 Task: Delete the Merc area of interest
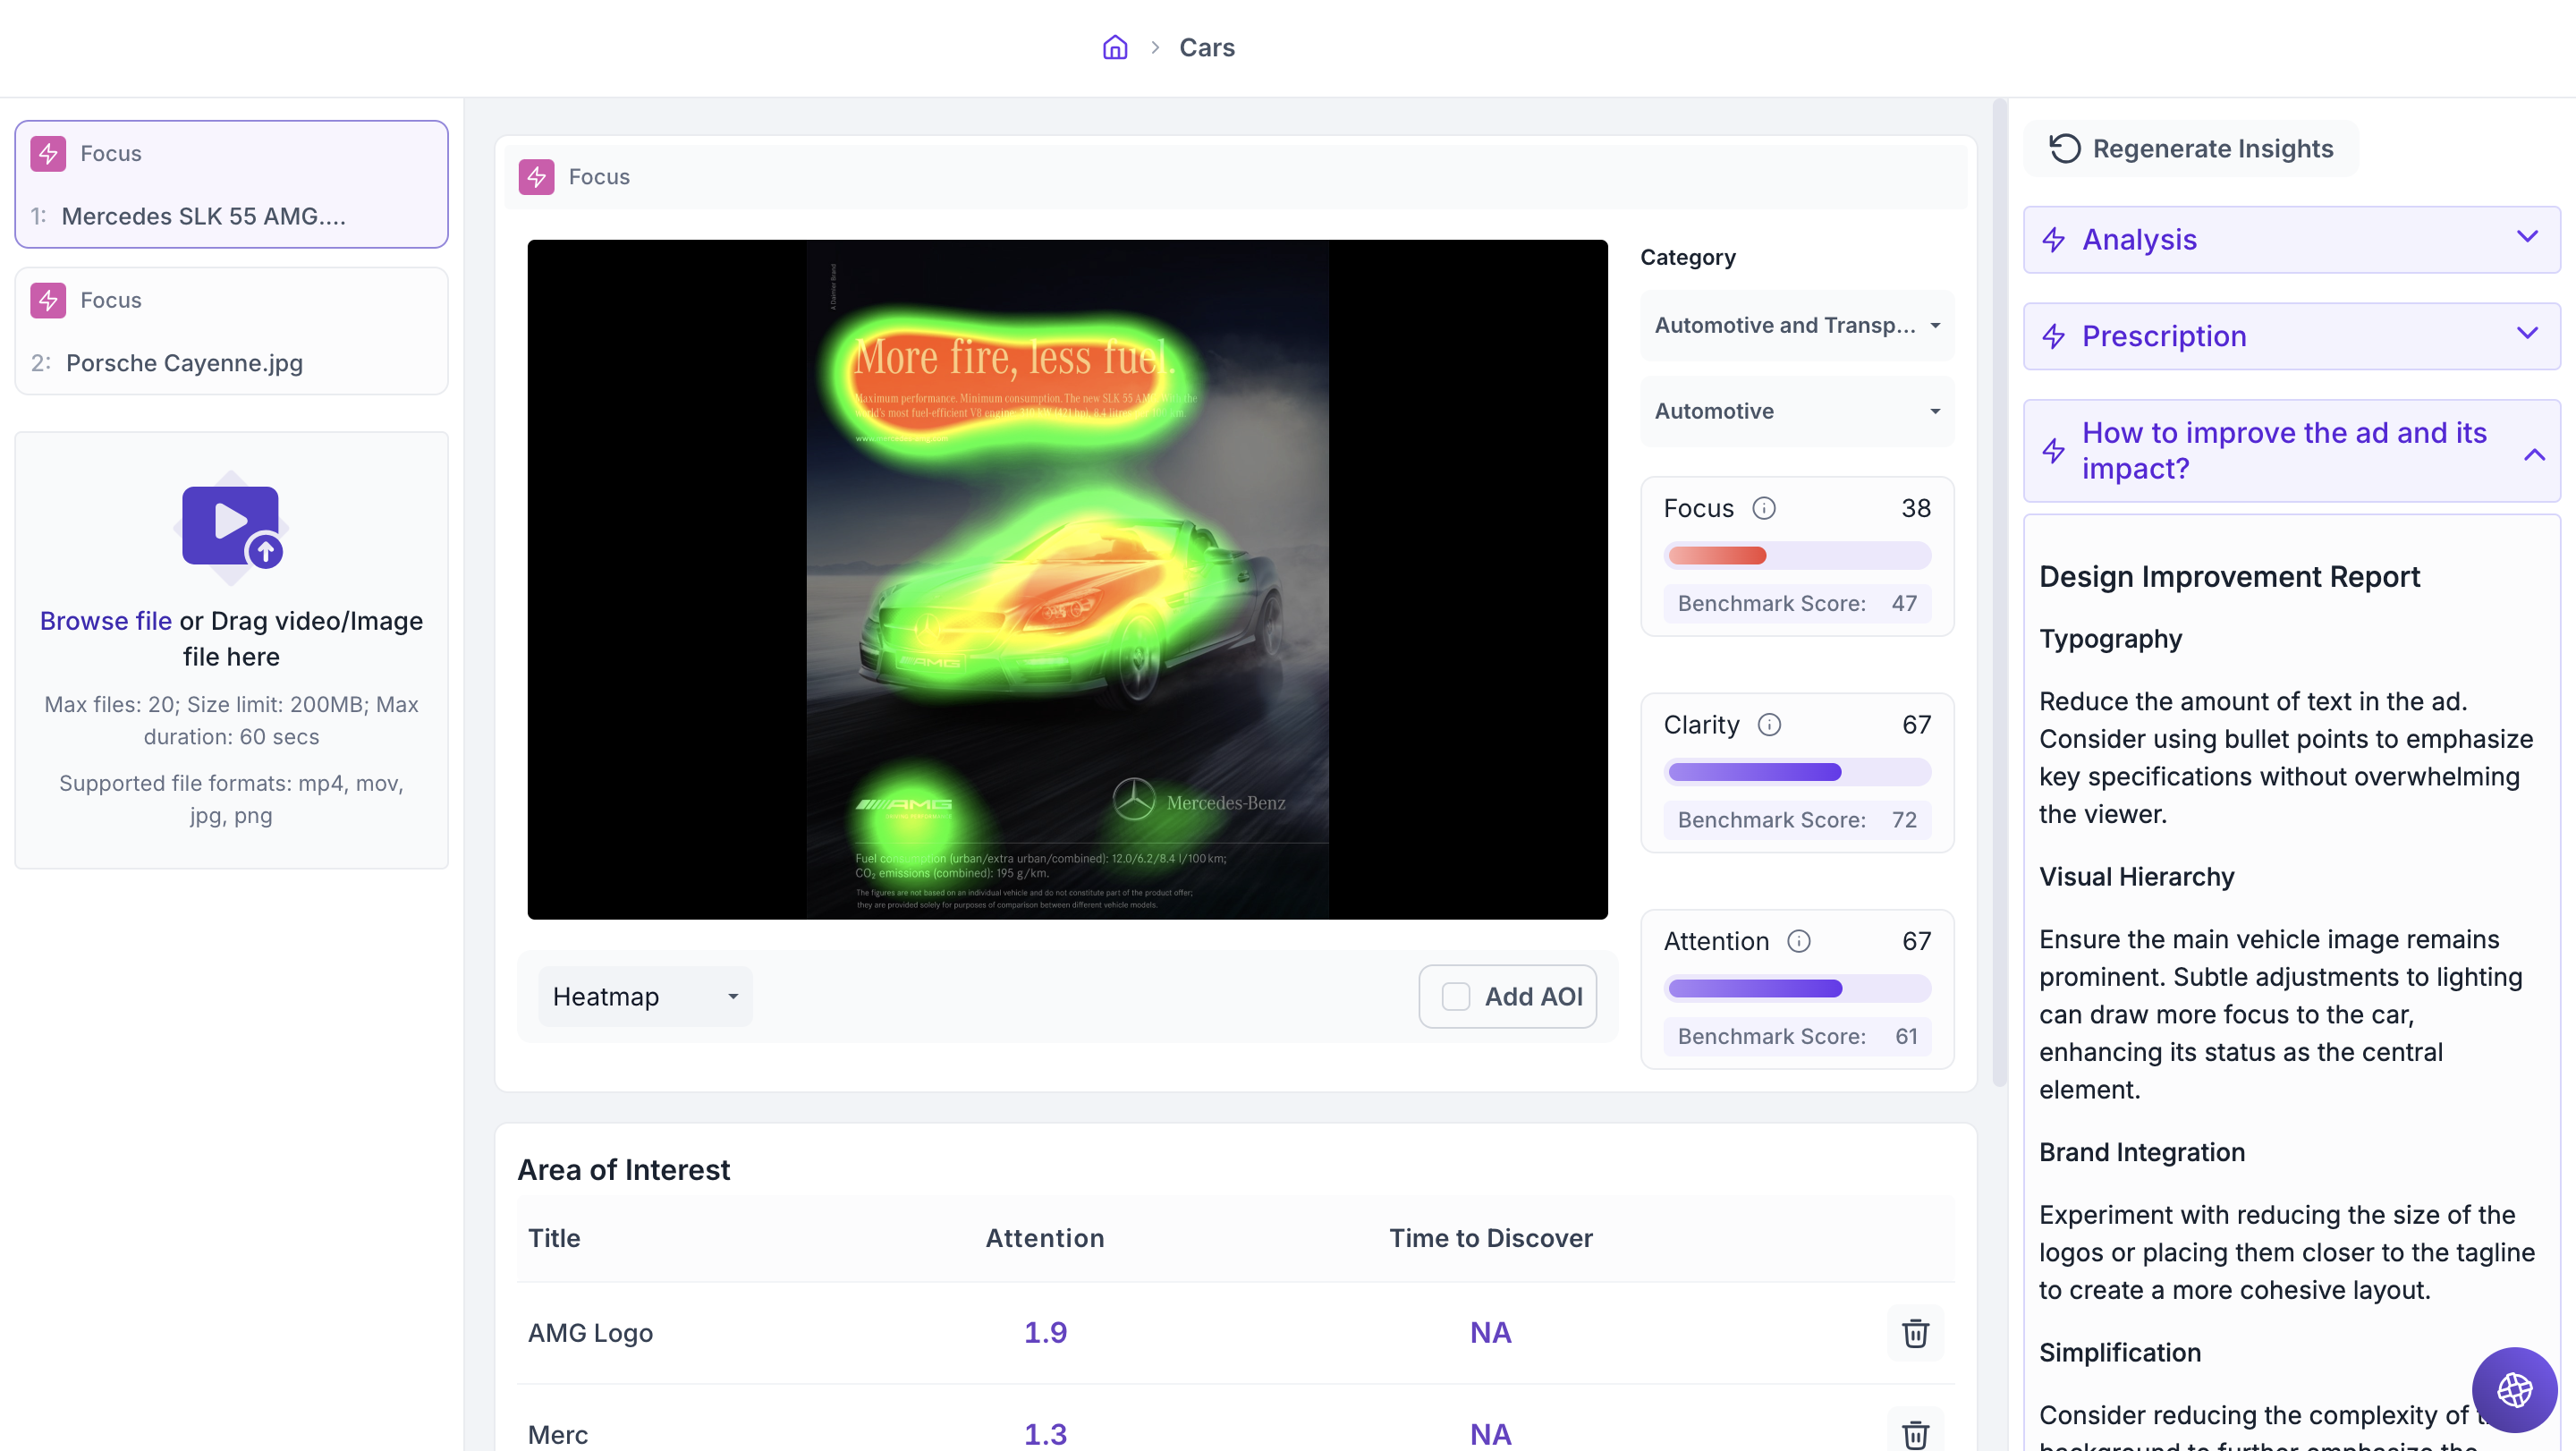point(1915,1434)
